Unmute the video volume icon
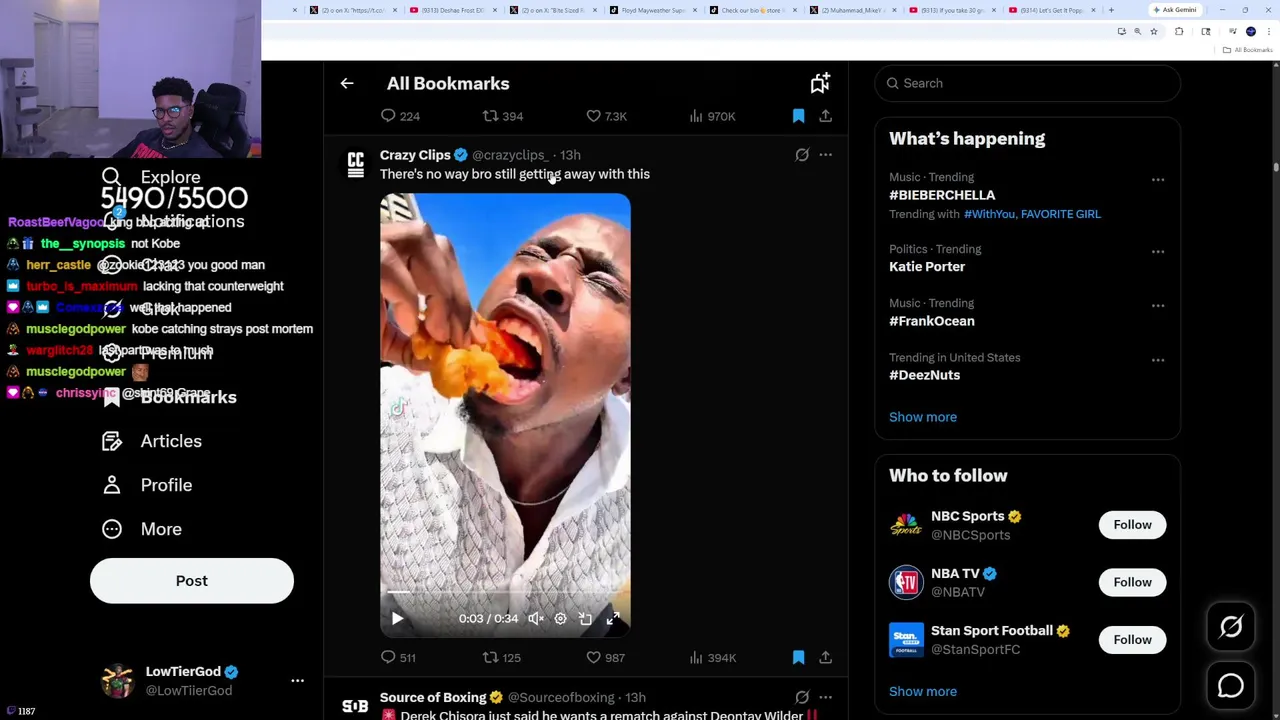 (536, 619)
